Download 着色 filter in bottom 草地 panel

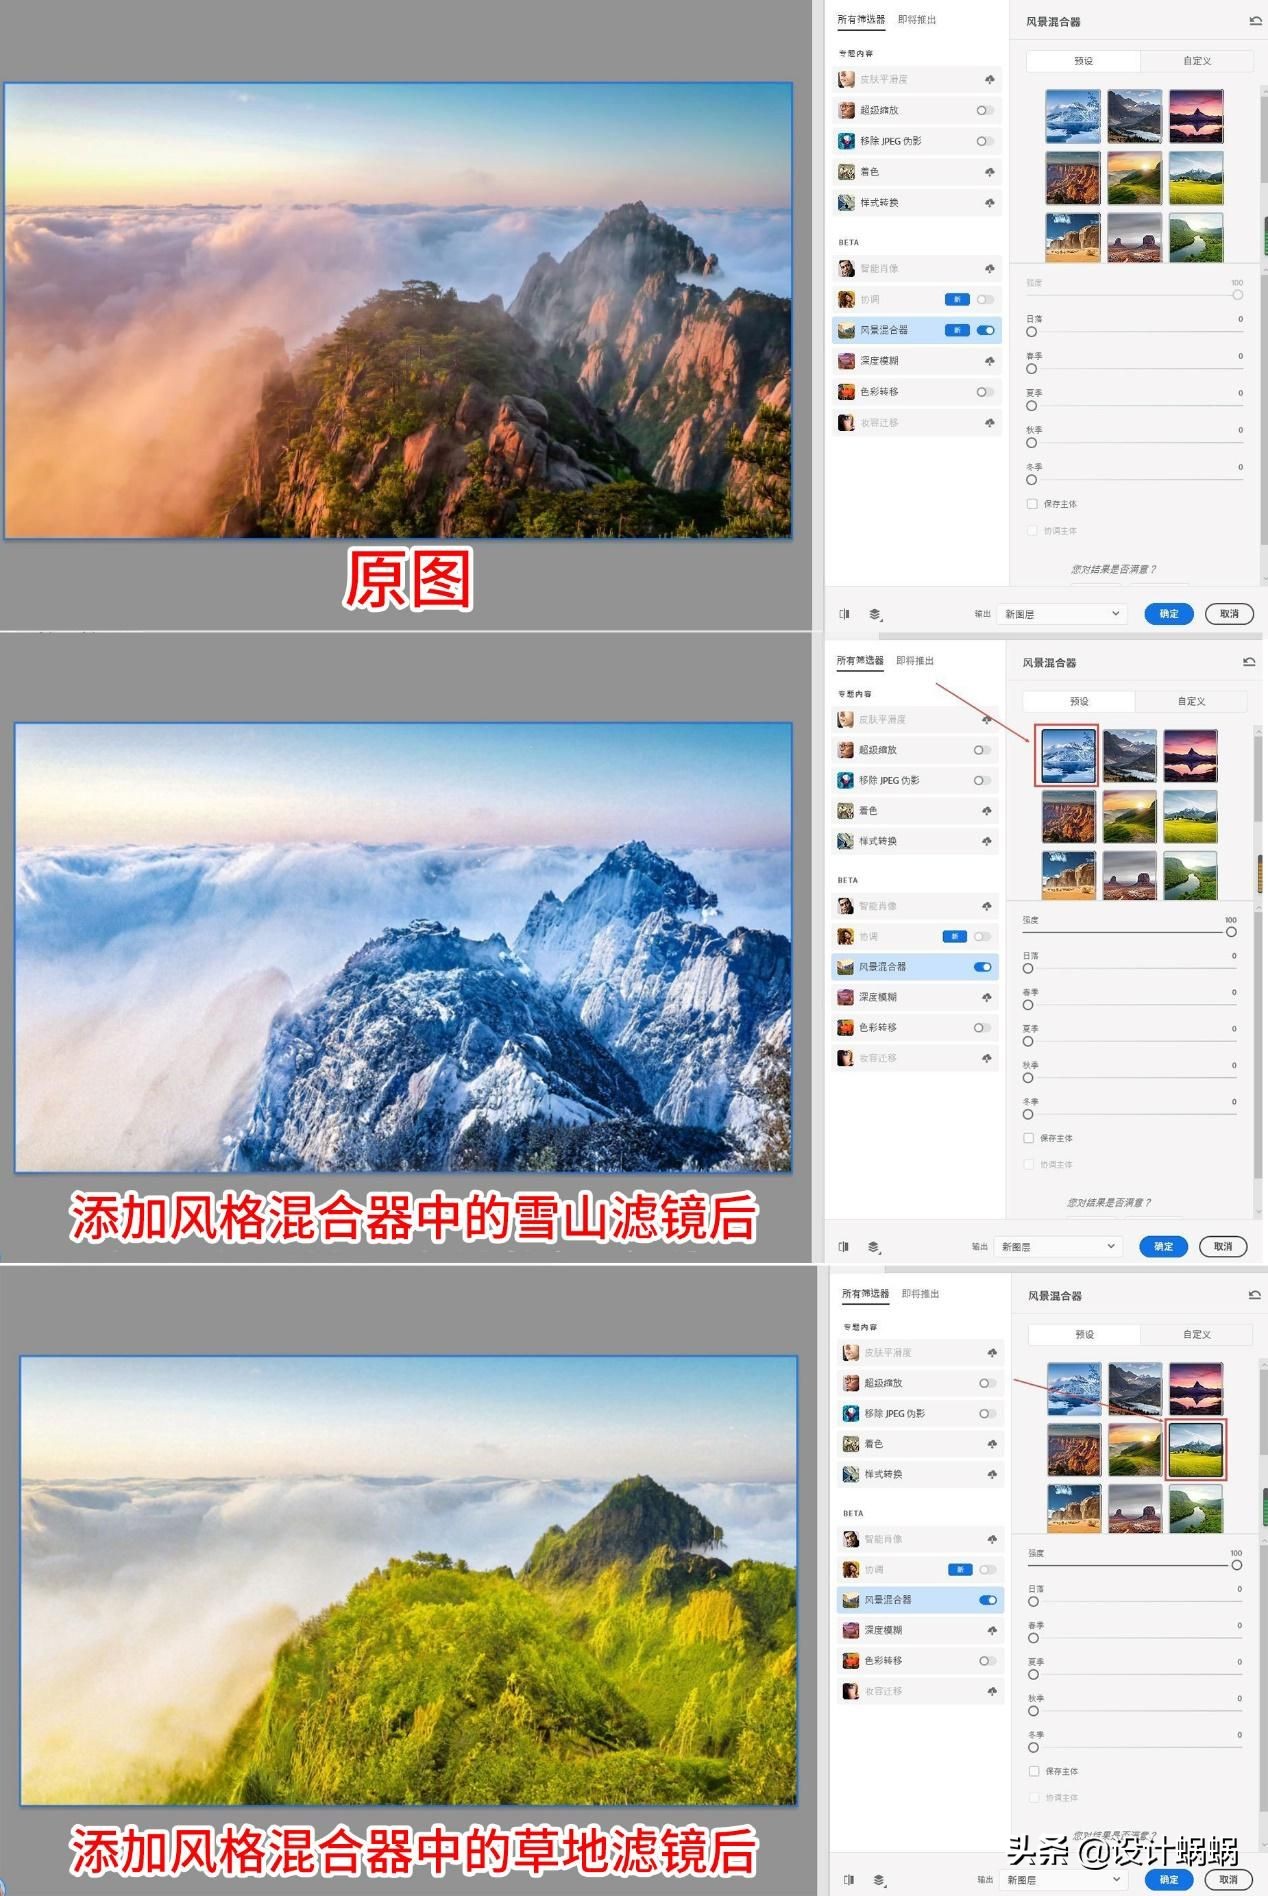(992, 1444)
